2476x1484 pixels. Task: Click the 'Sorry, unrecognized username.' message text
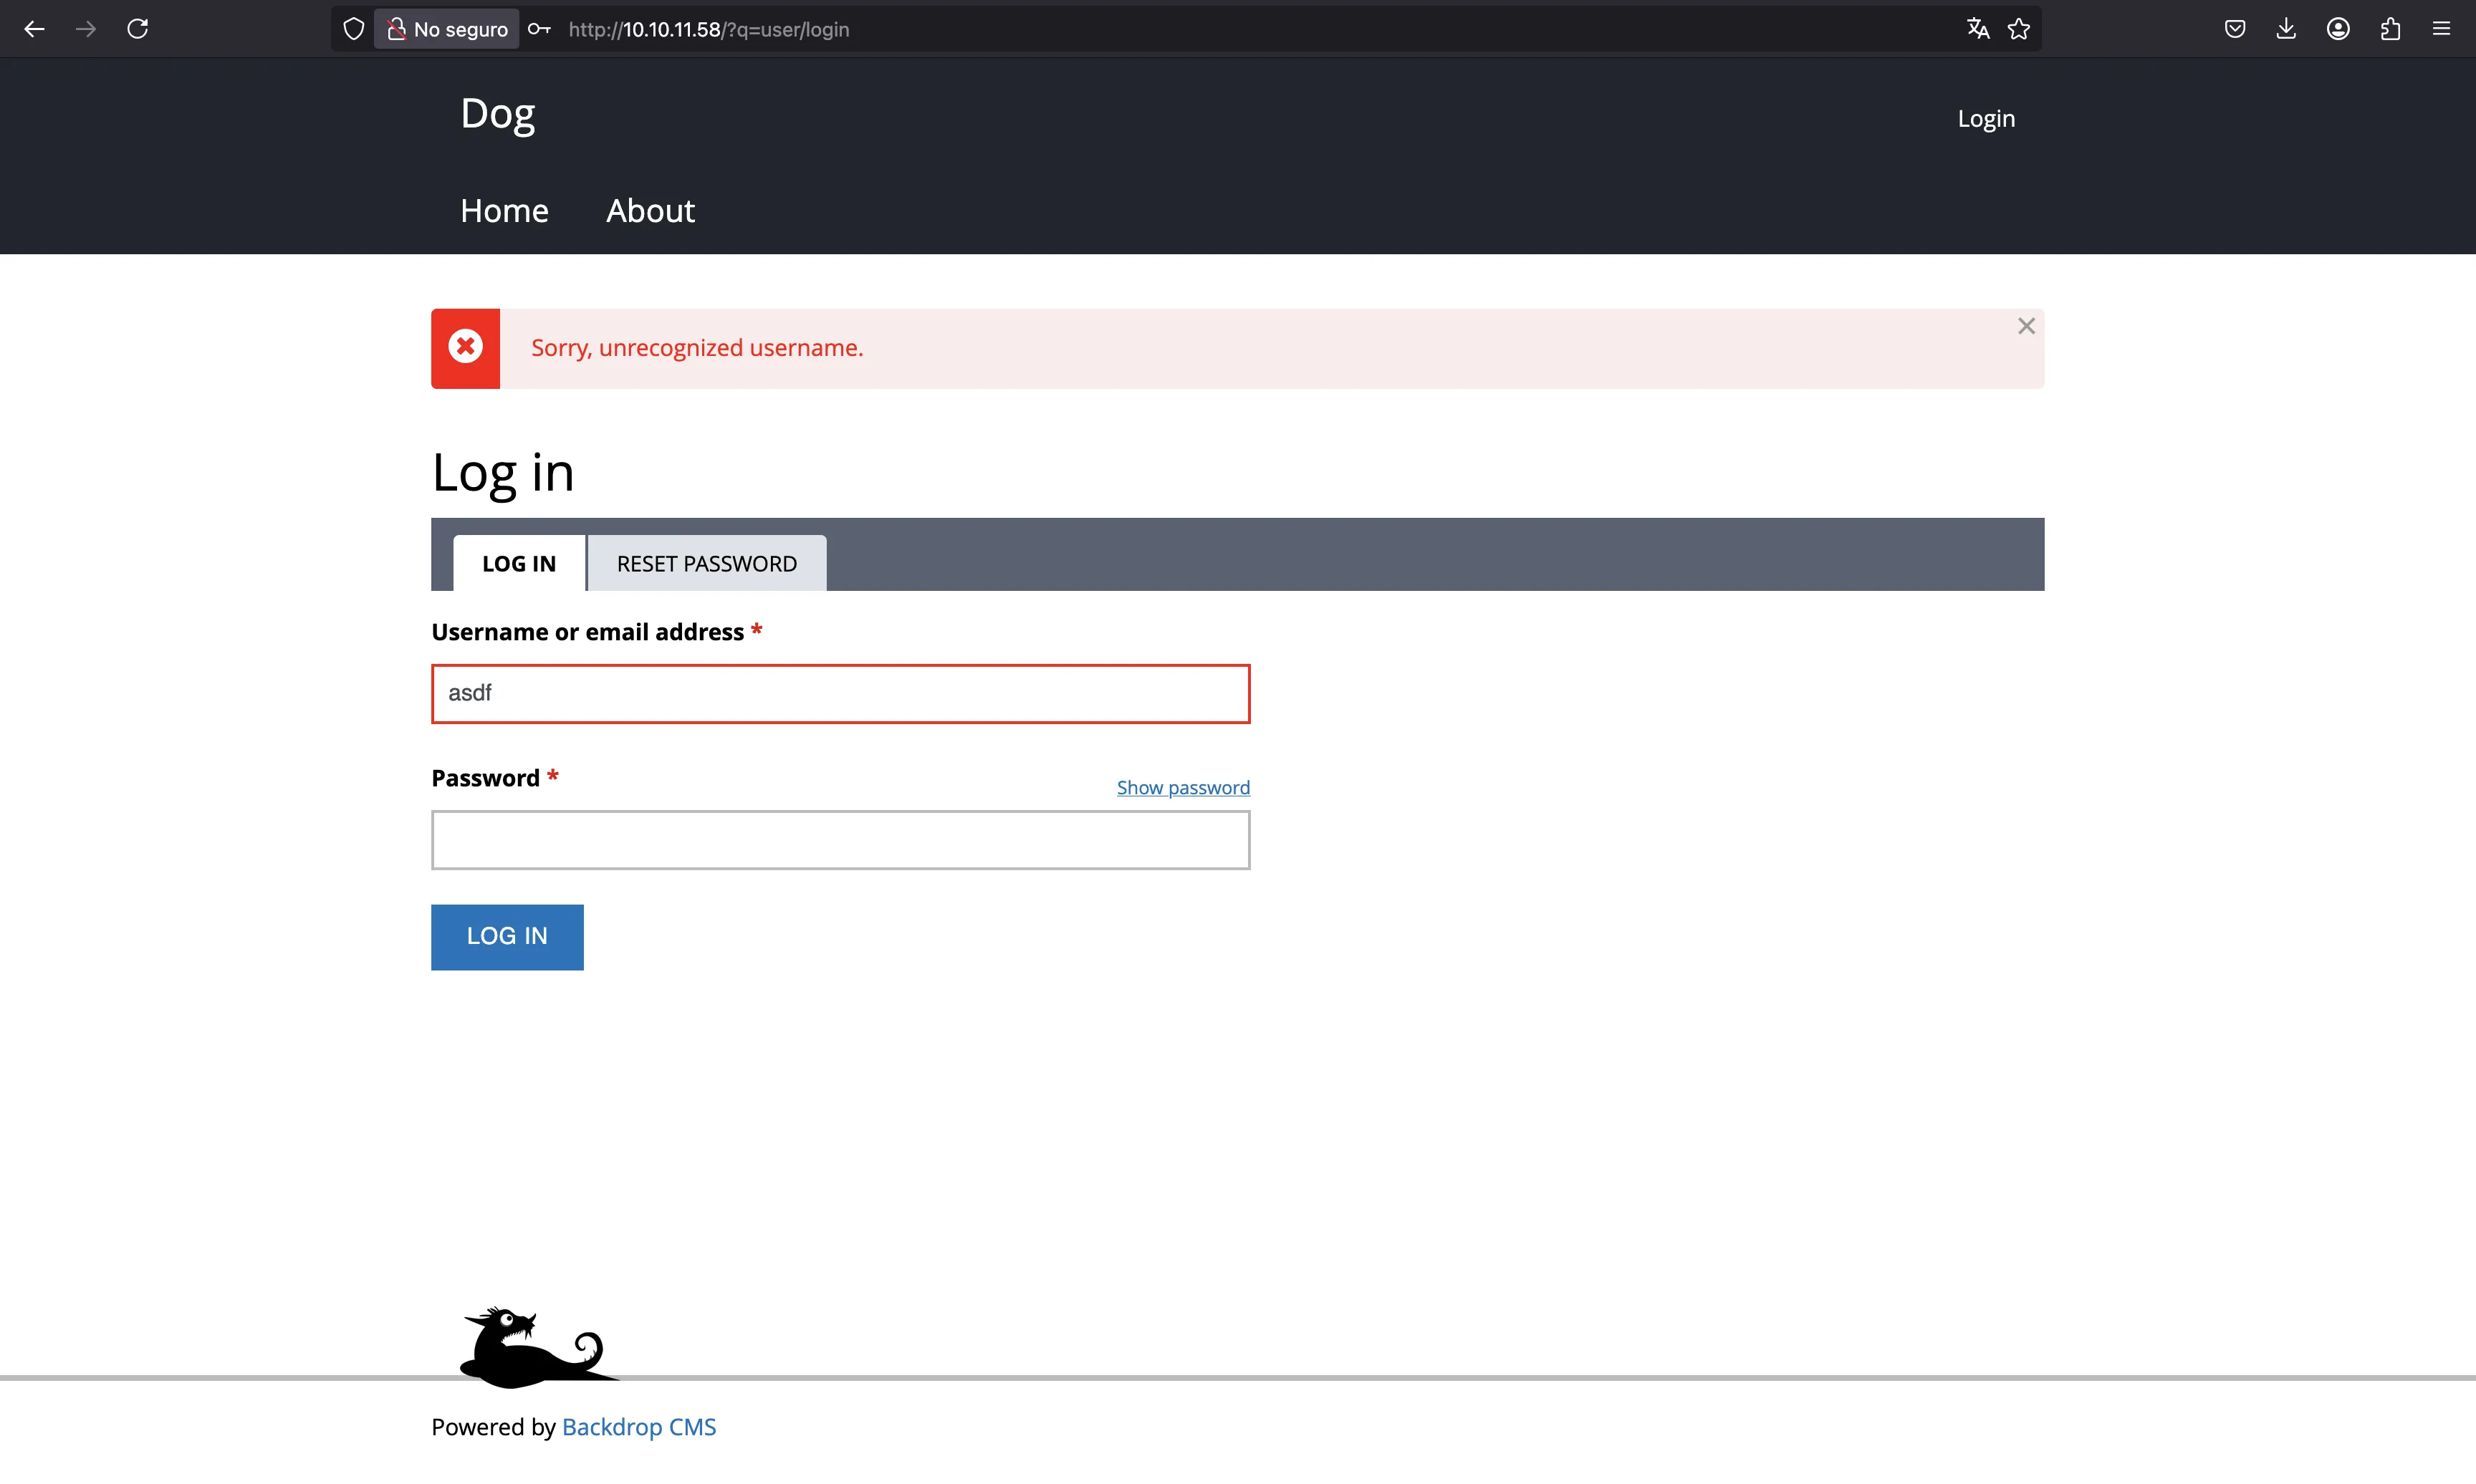coord(697,347)
